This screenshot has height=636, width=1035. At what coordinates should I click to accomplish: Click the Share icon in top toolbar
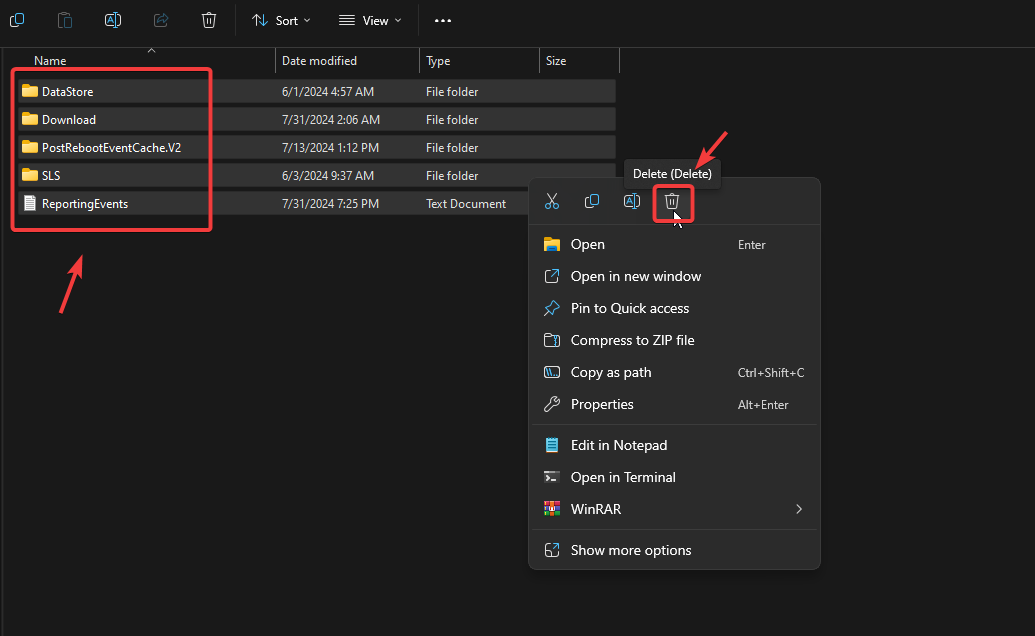point(161,20)
